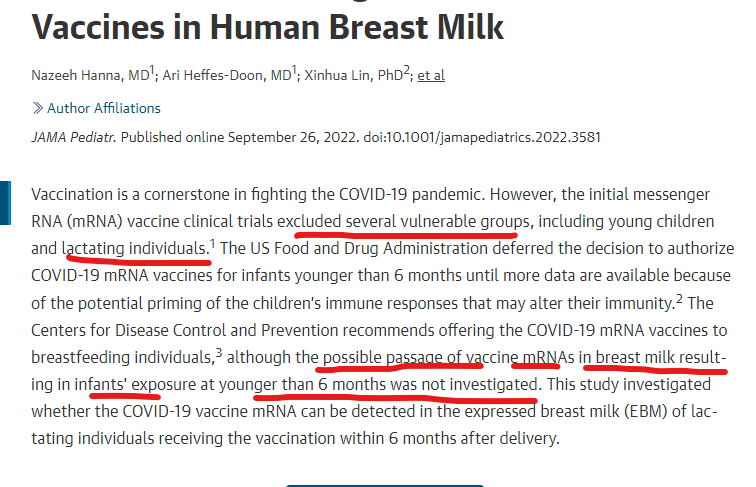Click the word "Vaccination" starting the paragraph
Image resolution: width=756 pixels, height=487 pixels.
[x=75, y=194]
